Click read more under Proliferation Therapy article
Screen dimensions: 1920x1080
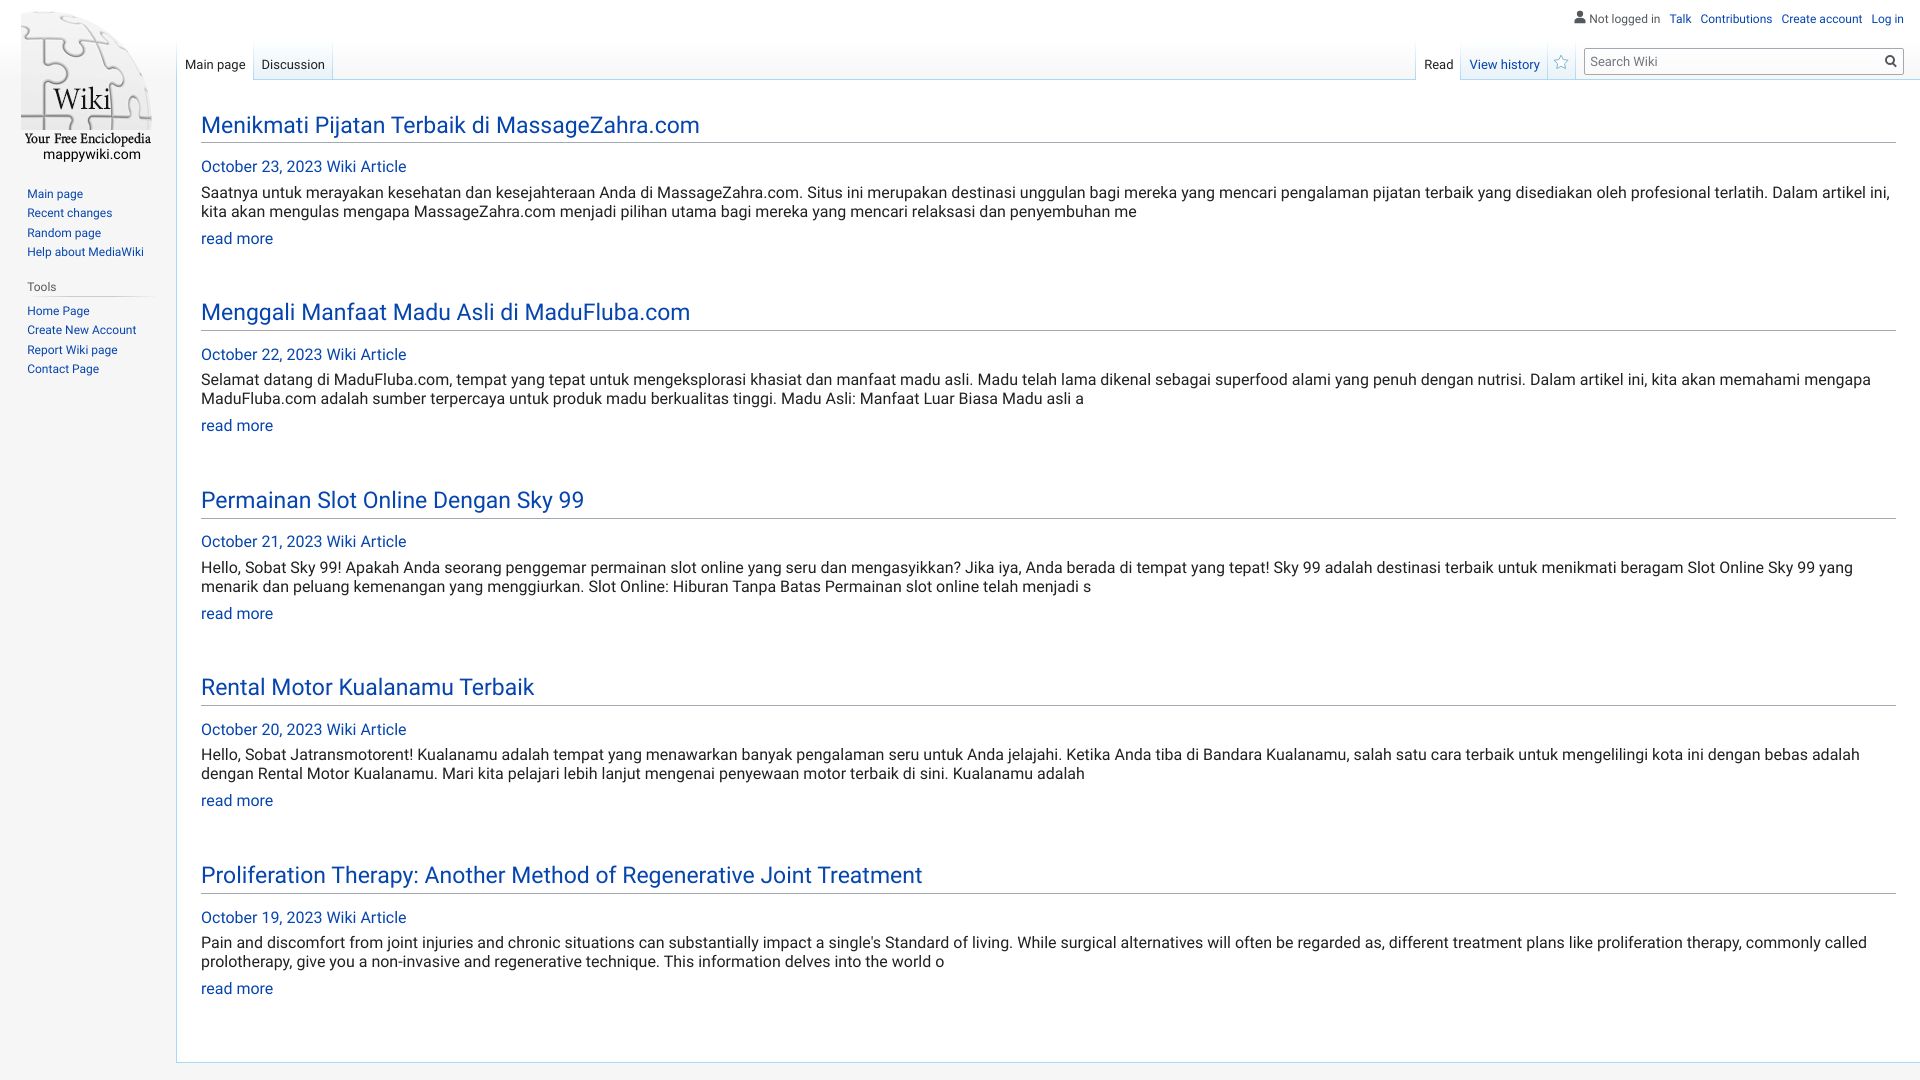(237, 989)
